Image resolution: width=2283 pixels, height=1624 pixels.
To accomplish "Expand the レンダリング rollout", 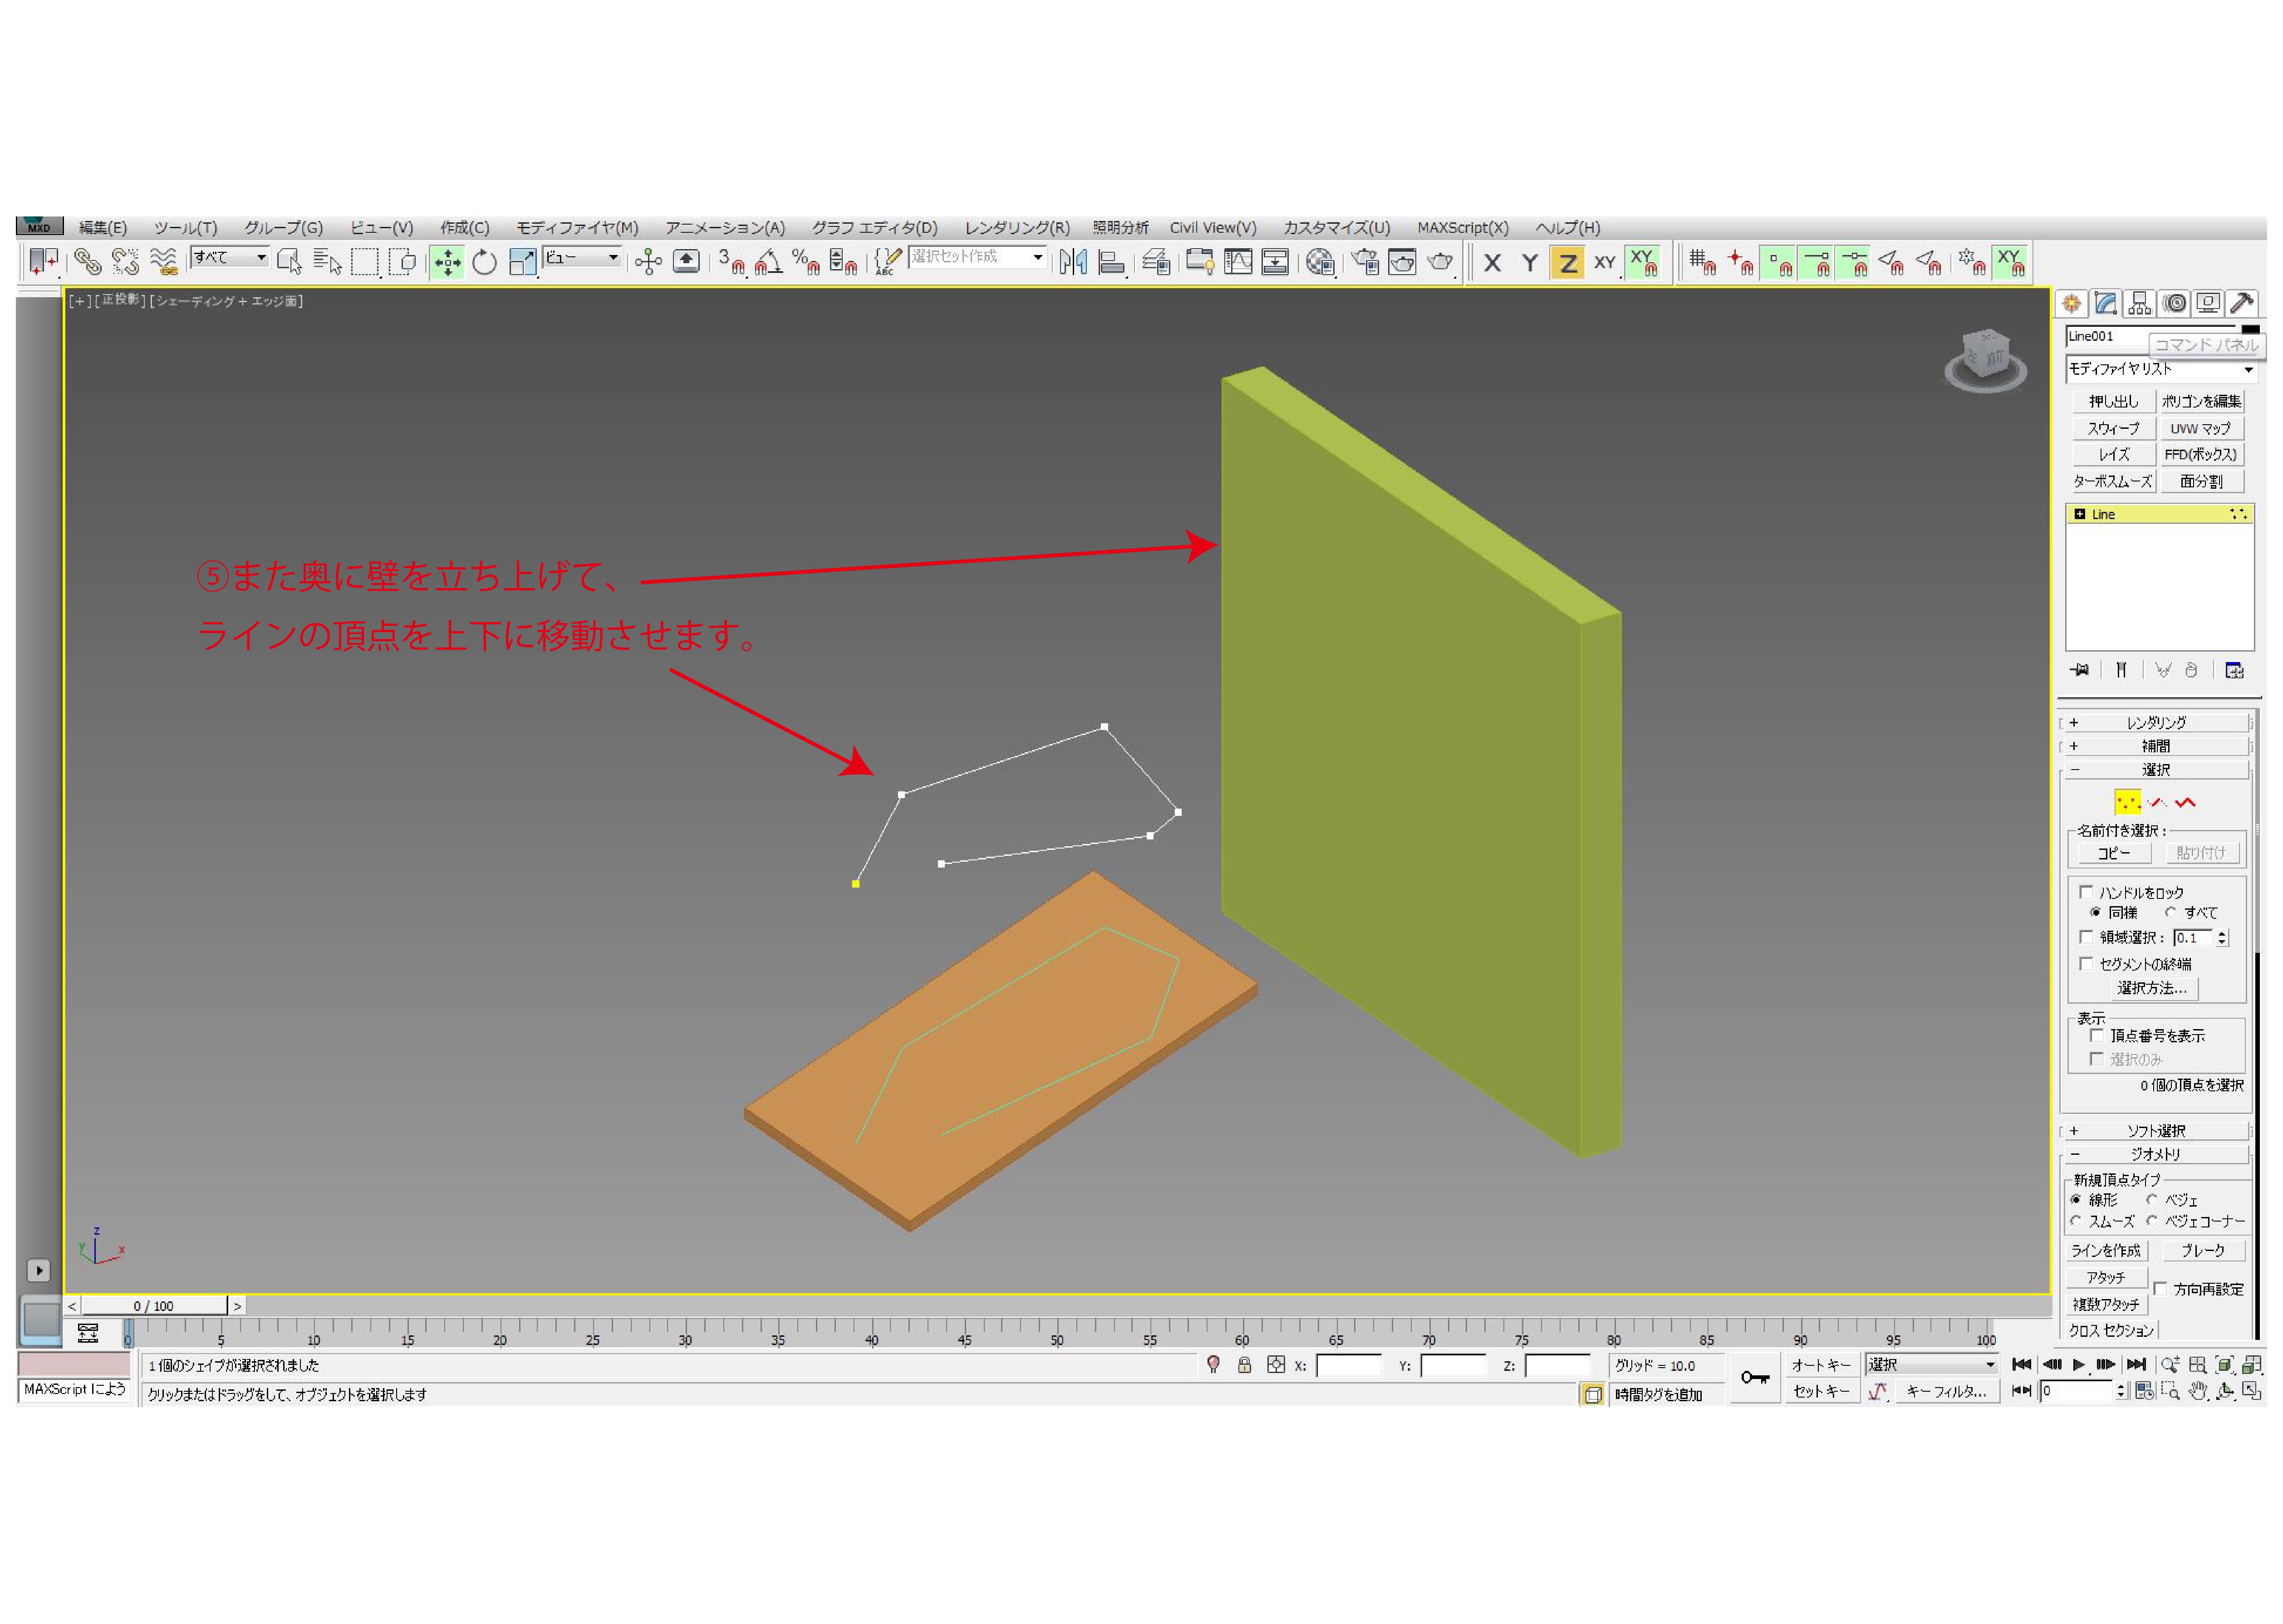I will click(2156, 722).
